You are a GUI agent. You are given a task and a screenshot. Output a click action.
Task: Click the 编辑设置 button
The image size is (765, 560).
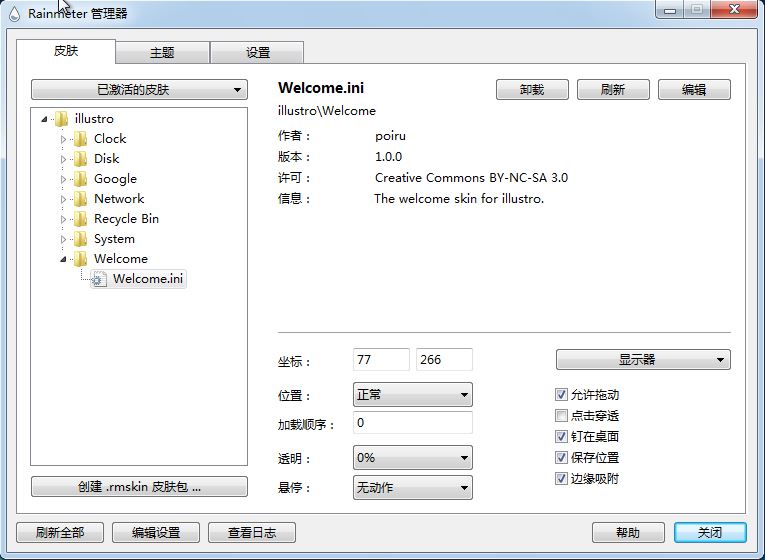(156, 533)
